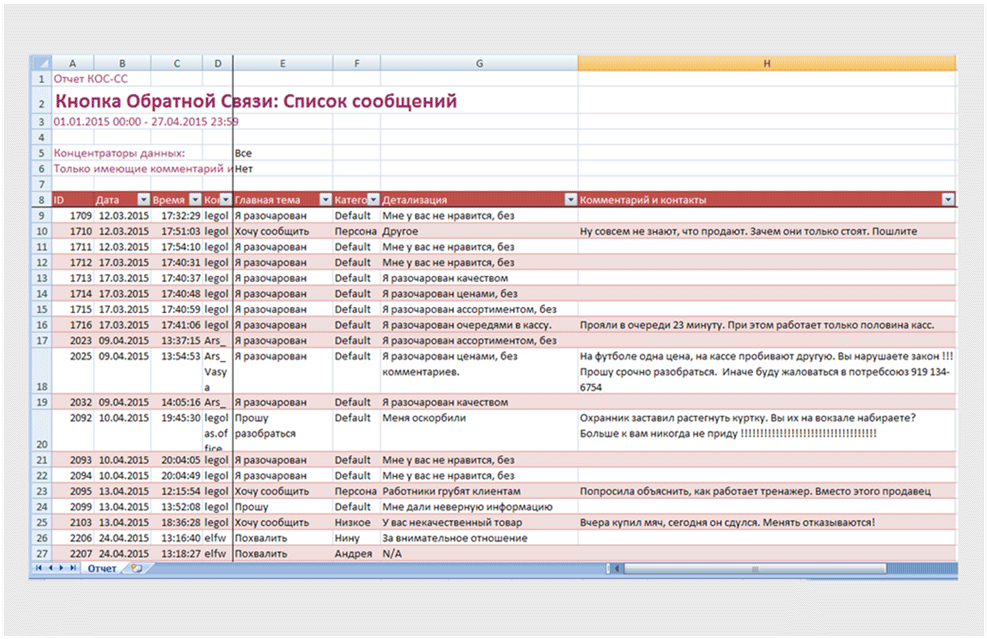This screenshot has height=639, width=987.
Task: Expand the Главная тема filter arrow
Action: (325, 200)
